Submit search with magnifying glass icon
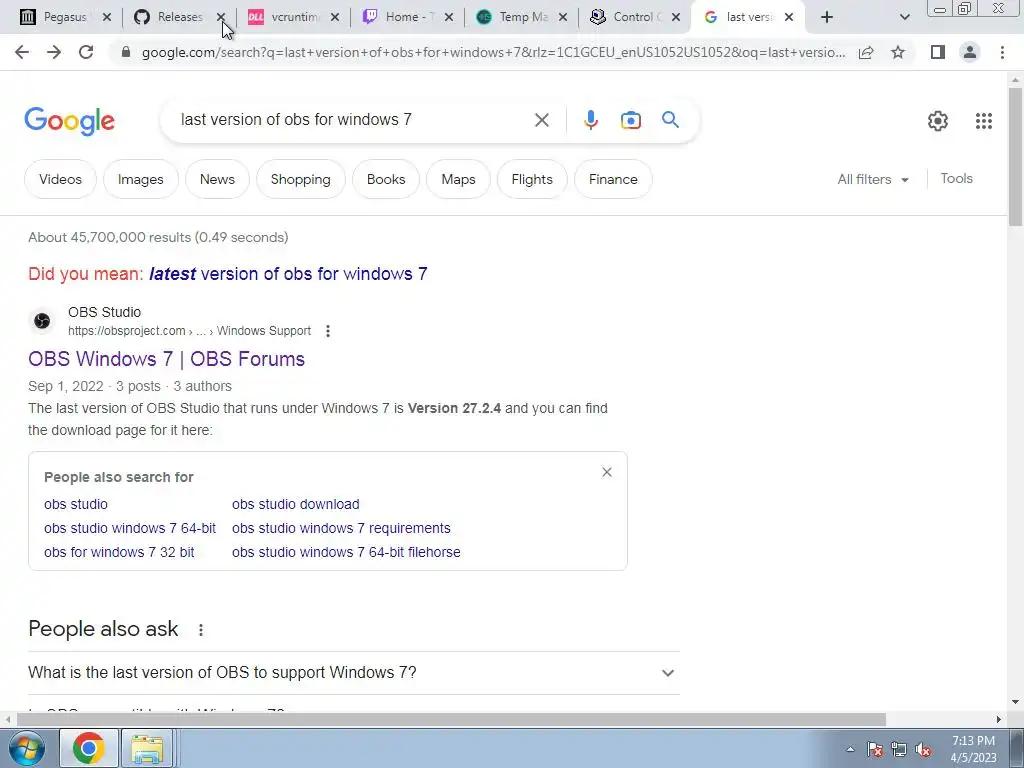 tap(670, 120)
